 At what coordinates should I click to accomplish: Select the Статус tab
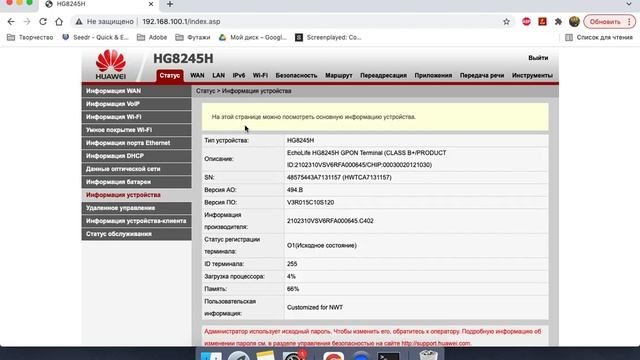170,76
